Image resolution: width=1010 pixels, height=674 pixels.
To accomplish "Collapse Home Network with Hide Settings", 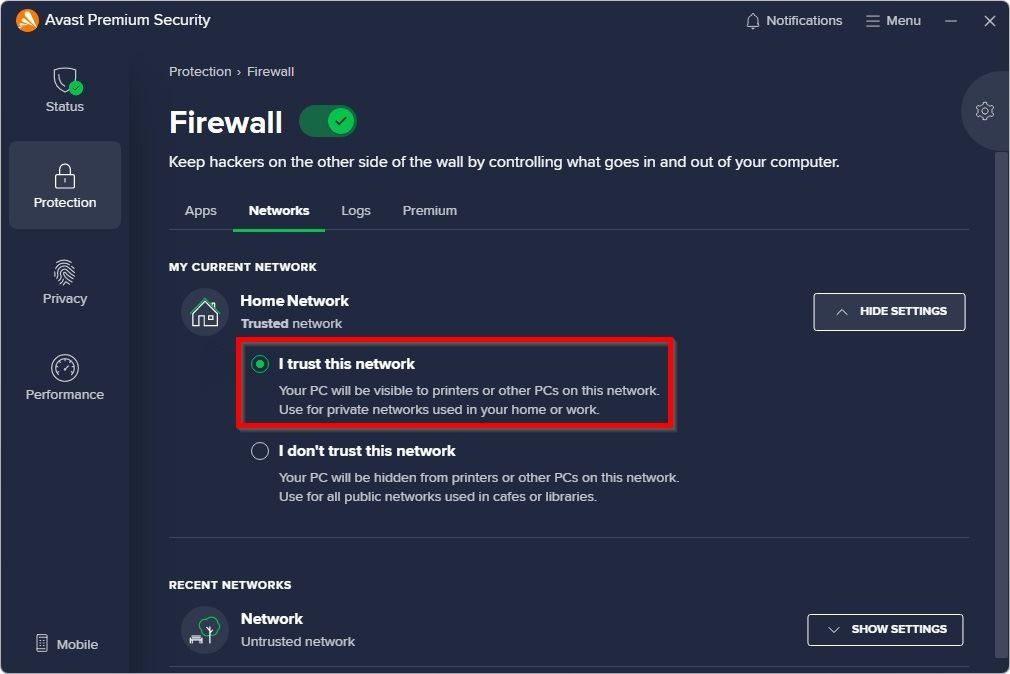I will pyautogui.click(x=889, y=312).
